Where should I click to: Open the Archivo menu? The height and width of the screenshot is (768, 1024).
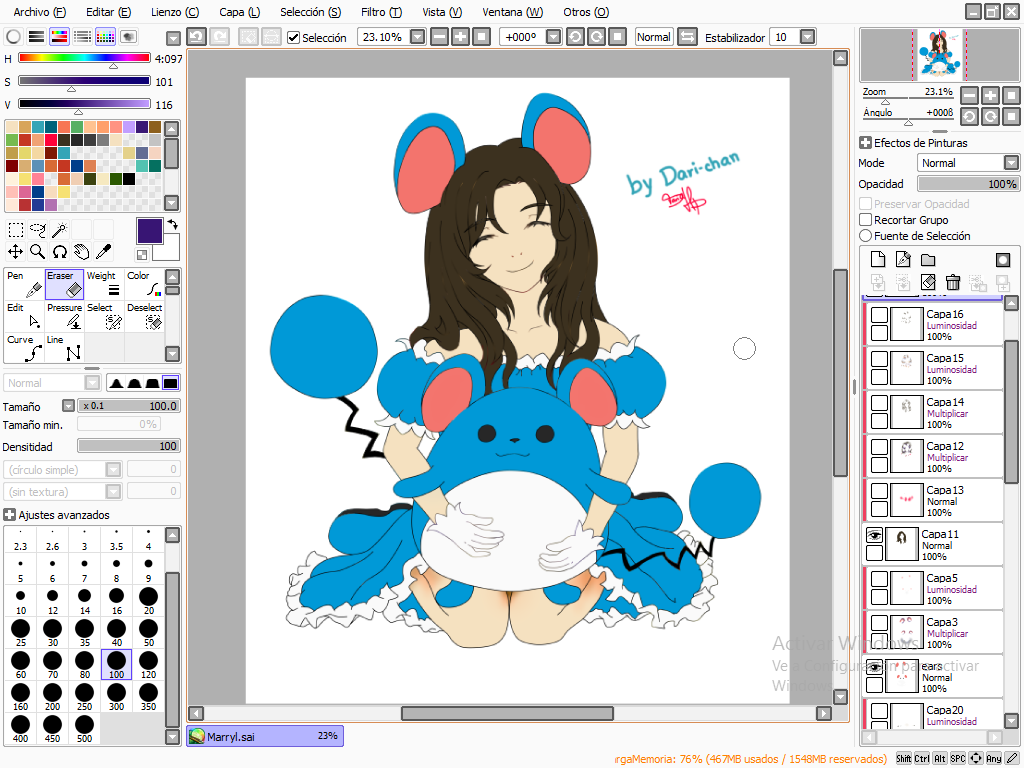point(40,12)
